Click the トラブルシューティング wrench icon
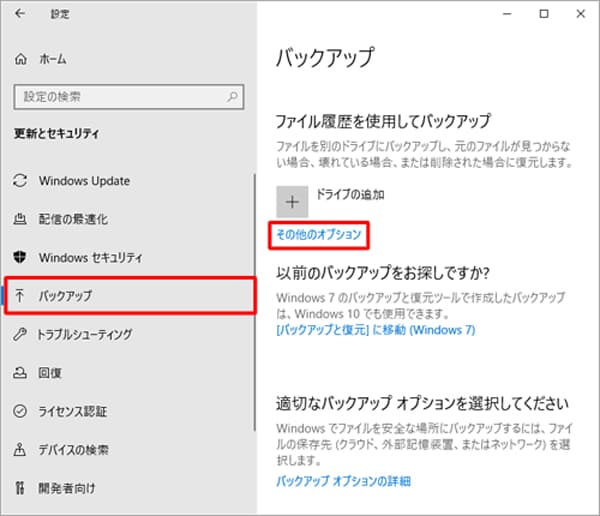The image size is (600, 516). pyautogui.click(x=20, y=334)
